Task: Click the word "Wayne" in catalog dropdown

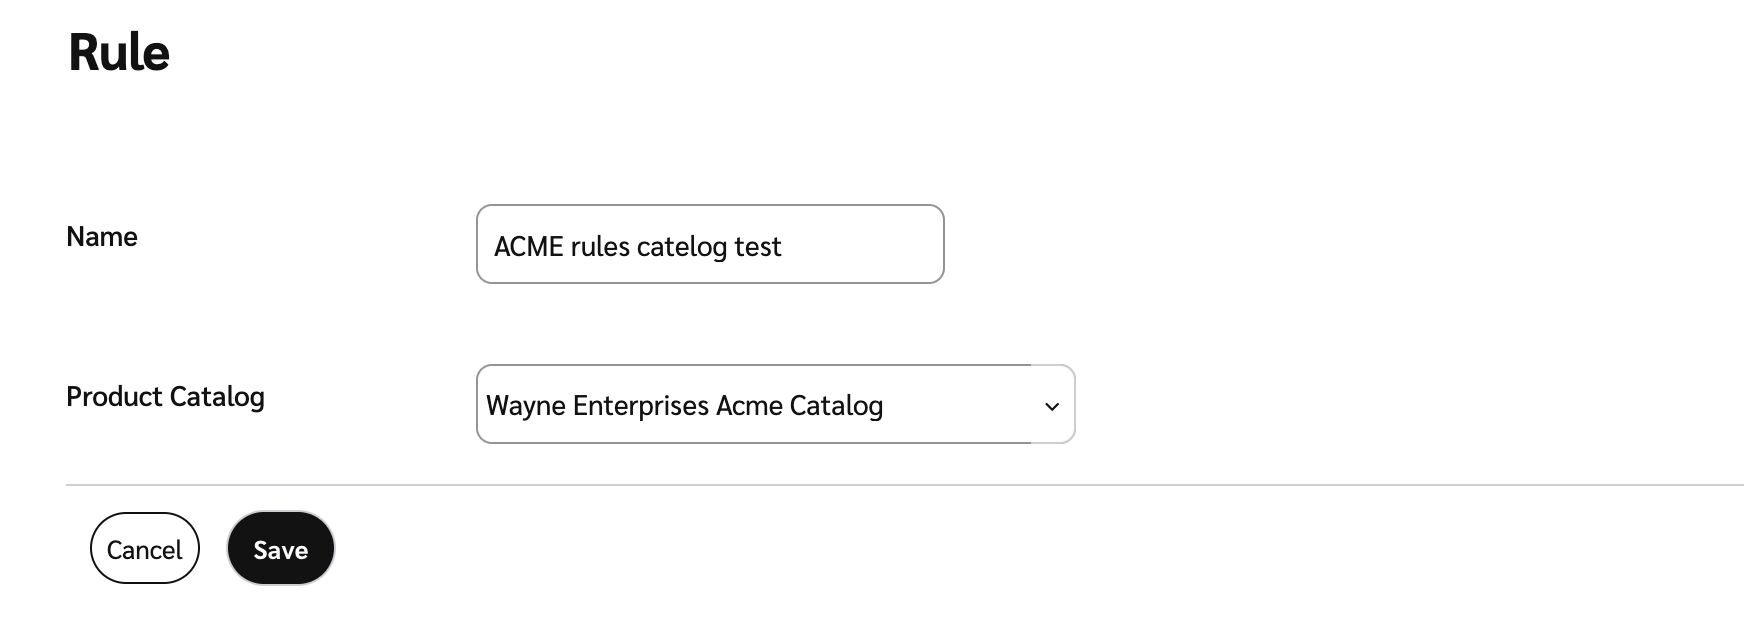Action: 525,405
